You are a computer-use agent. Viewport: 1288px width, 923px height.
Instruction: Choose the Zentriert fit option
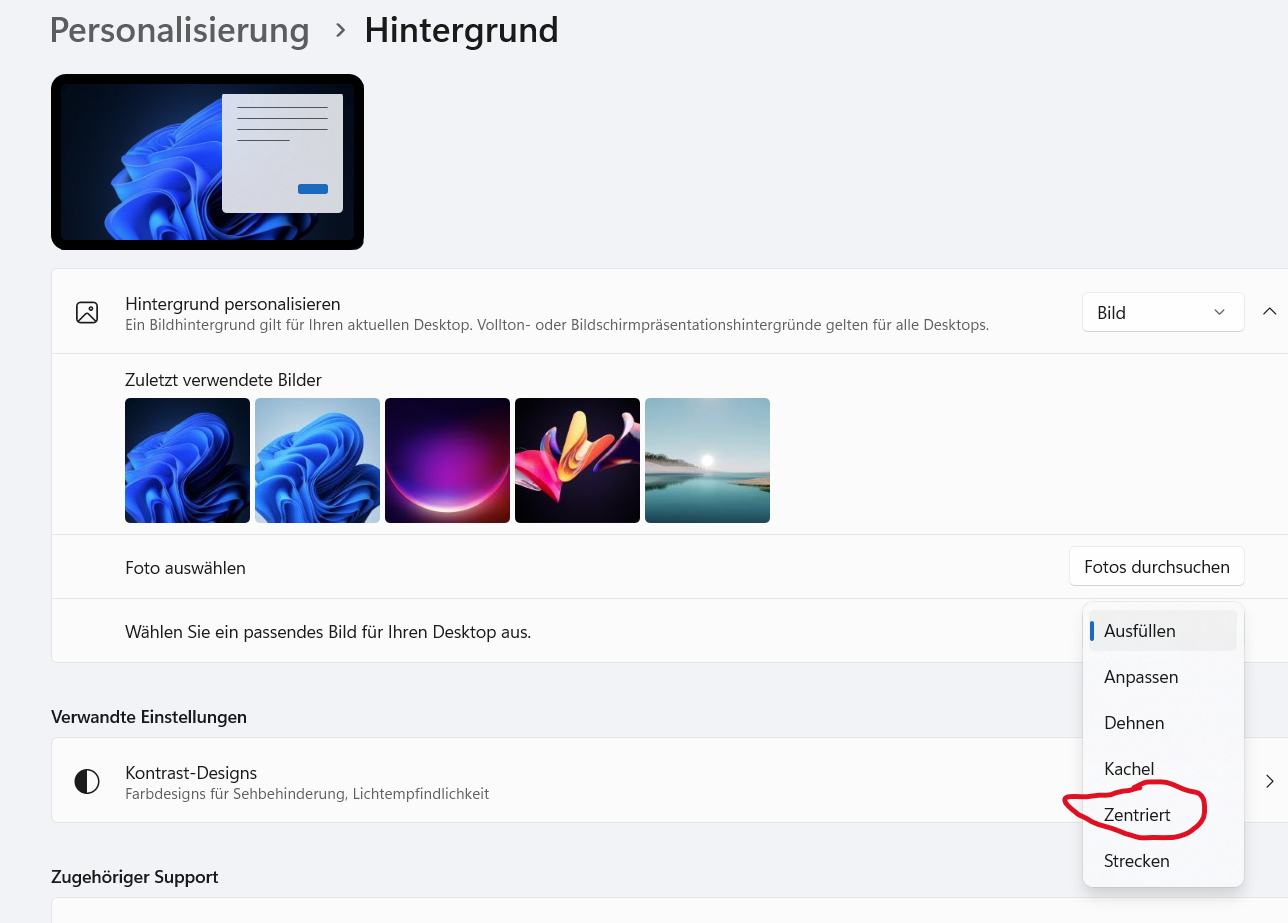pyautogui.click(x=1163, y=815)
